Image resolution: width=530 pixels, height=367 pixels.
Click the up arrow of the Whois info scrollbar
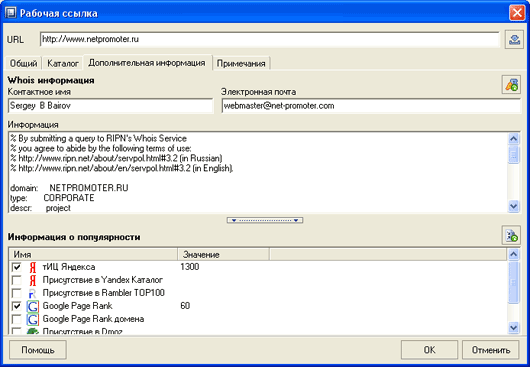513,139
